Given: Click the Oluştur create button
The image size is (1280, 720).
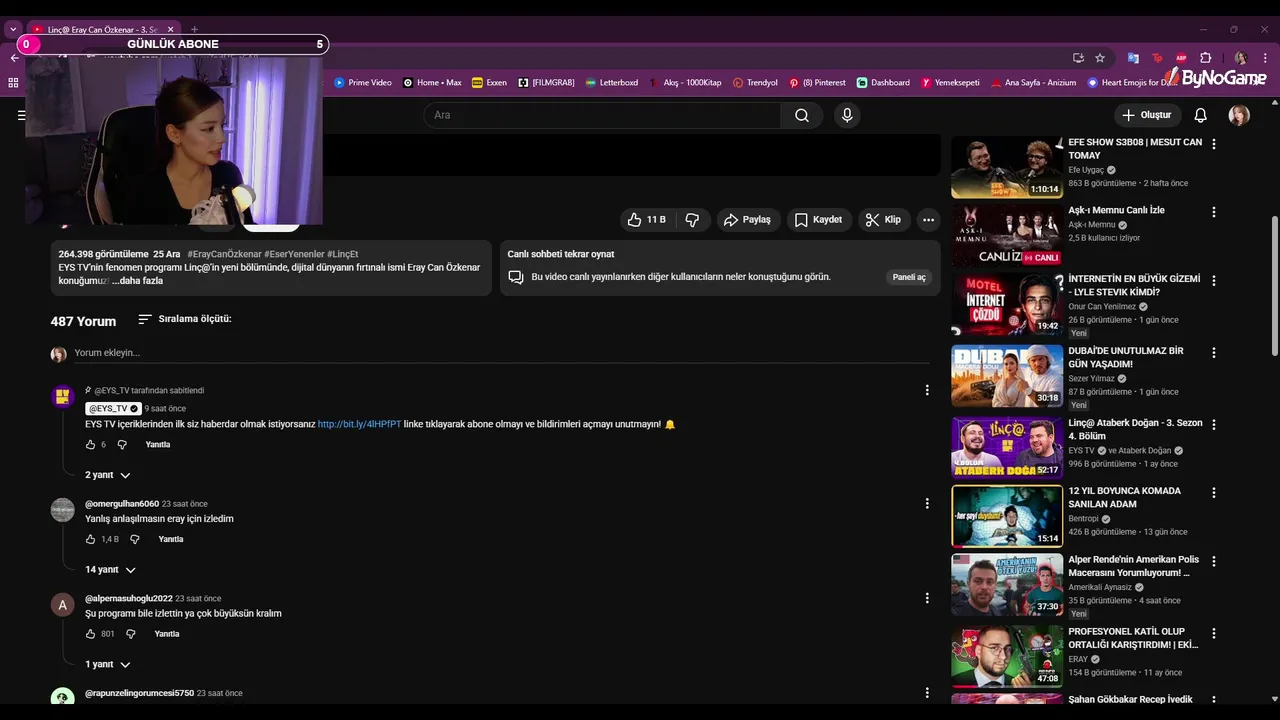Looking at the screenshot, I should (1146, 115).
